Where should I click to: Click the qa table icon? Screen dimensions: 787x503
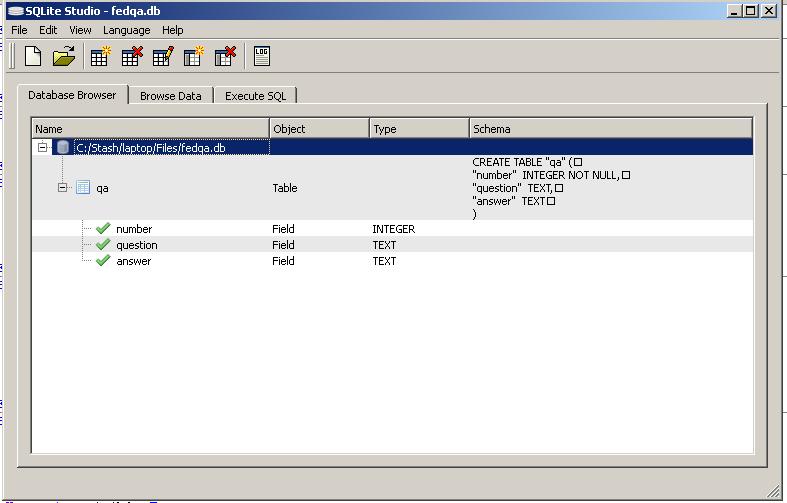point(83,188)
